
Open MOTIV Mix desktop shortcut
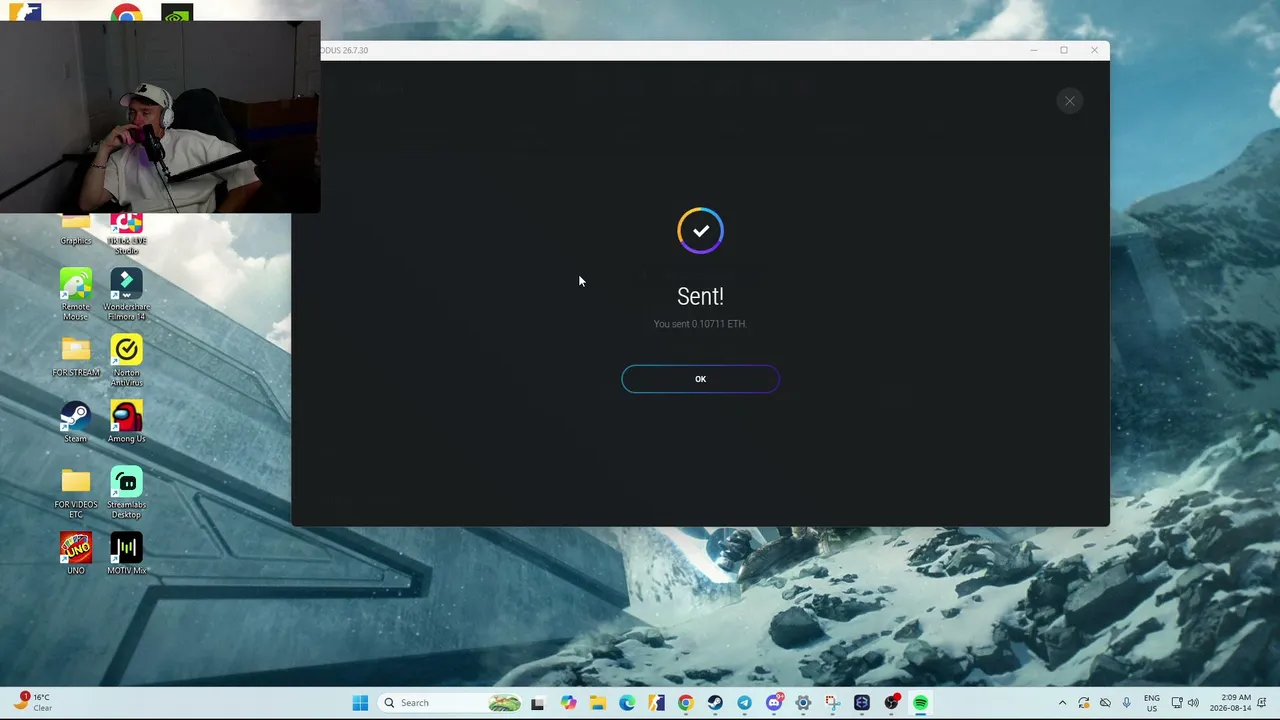126,554
